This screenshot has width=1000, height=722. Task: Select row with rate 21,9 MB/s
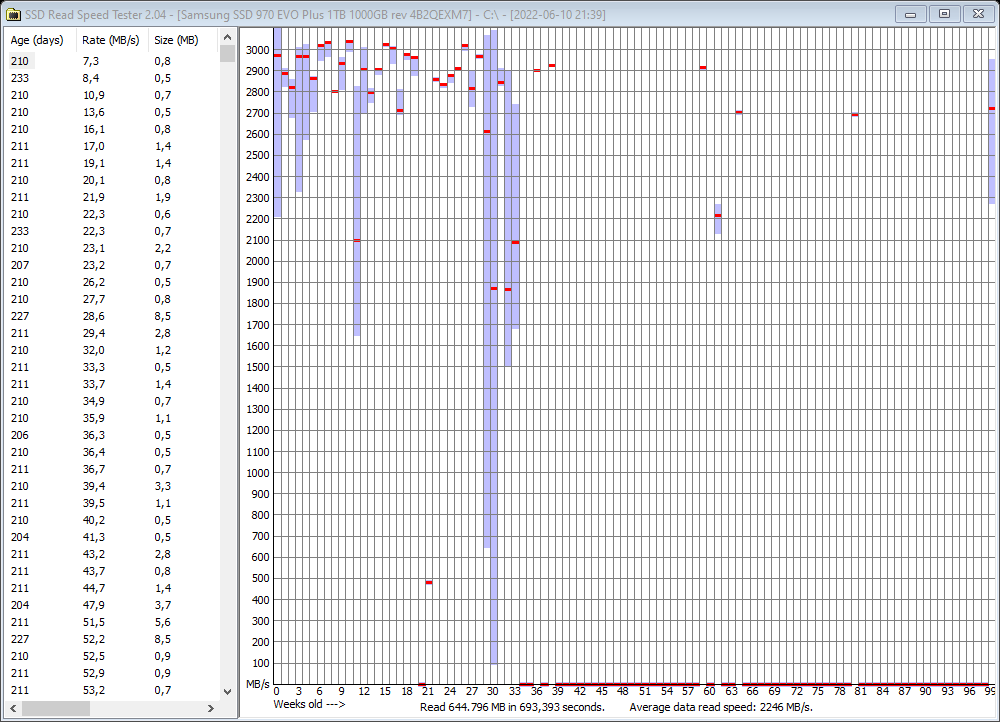(112, 197)
